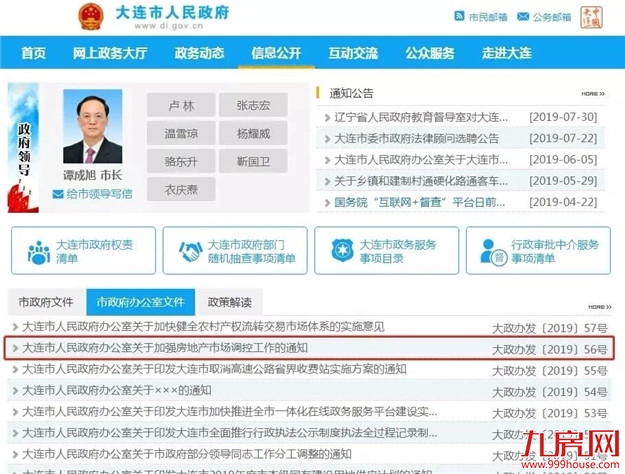Open 大连市委市政府法律顾问选聘公告
The image size is (625, 474).
tap(417, 138)
